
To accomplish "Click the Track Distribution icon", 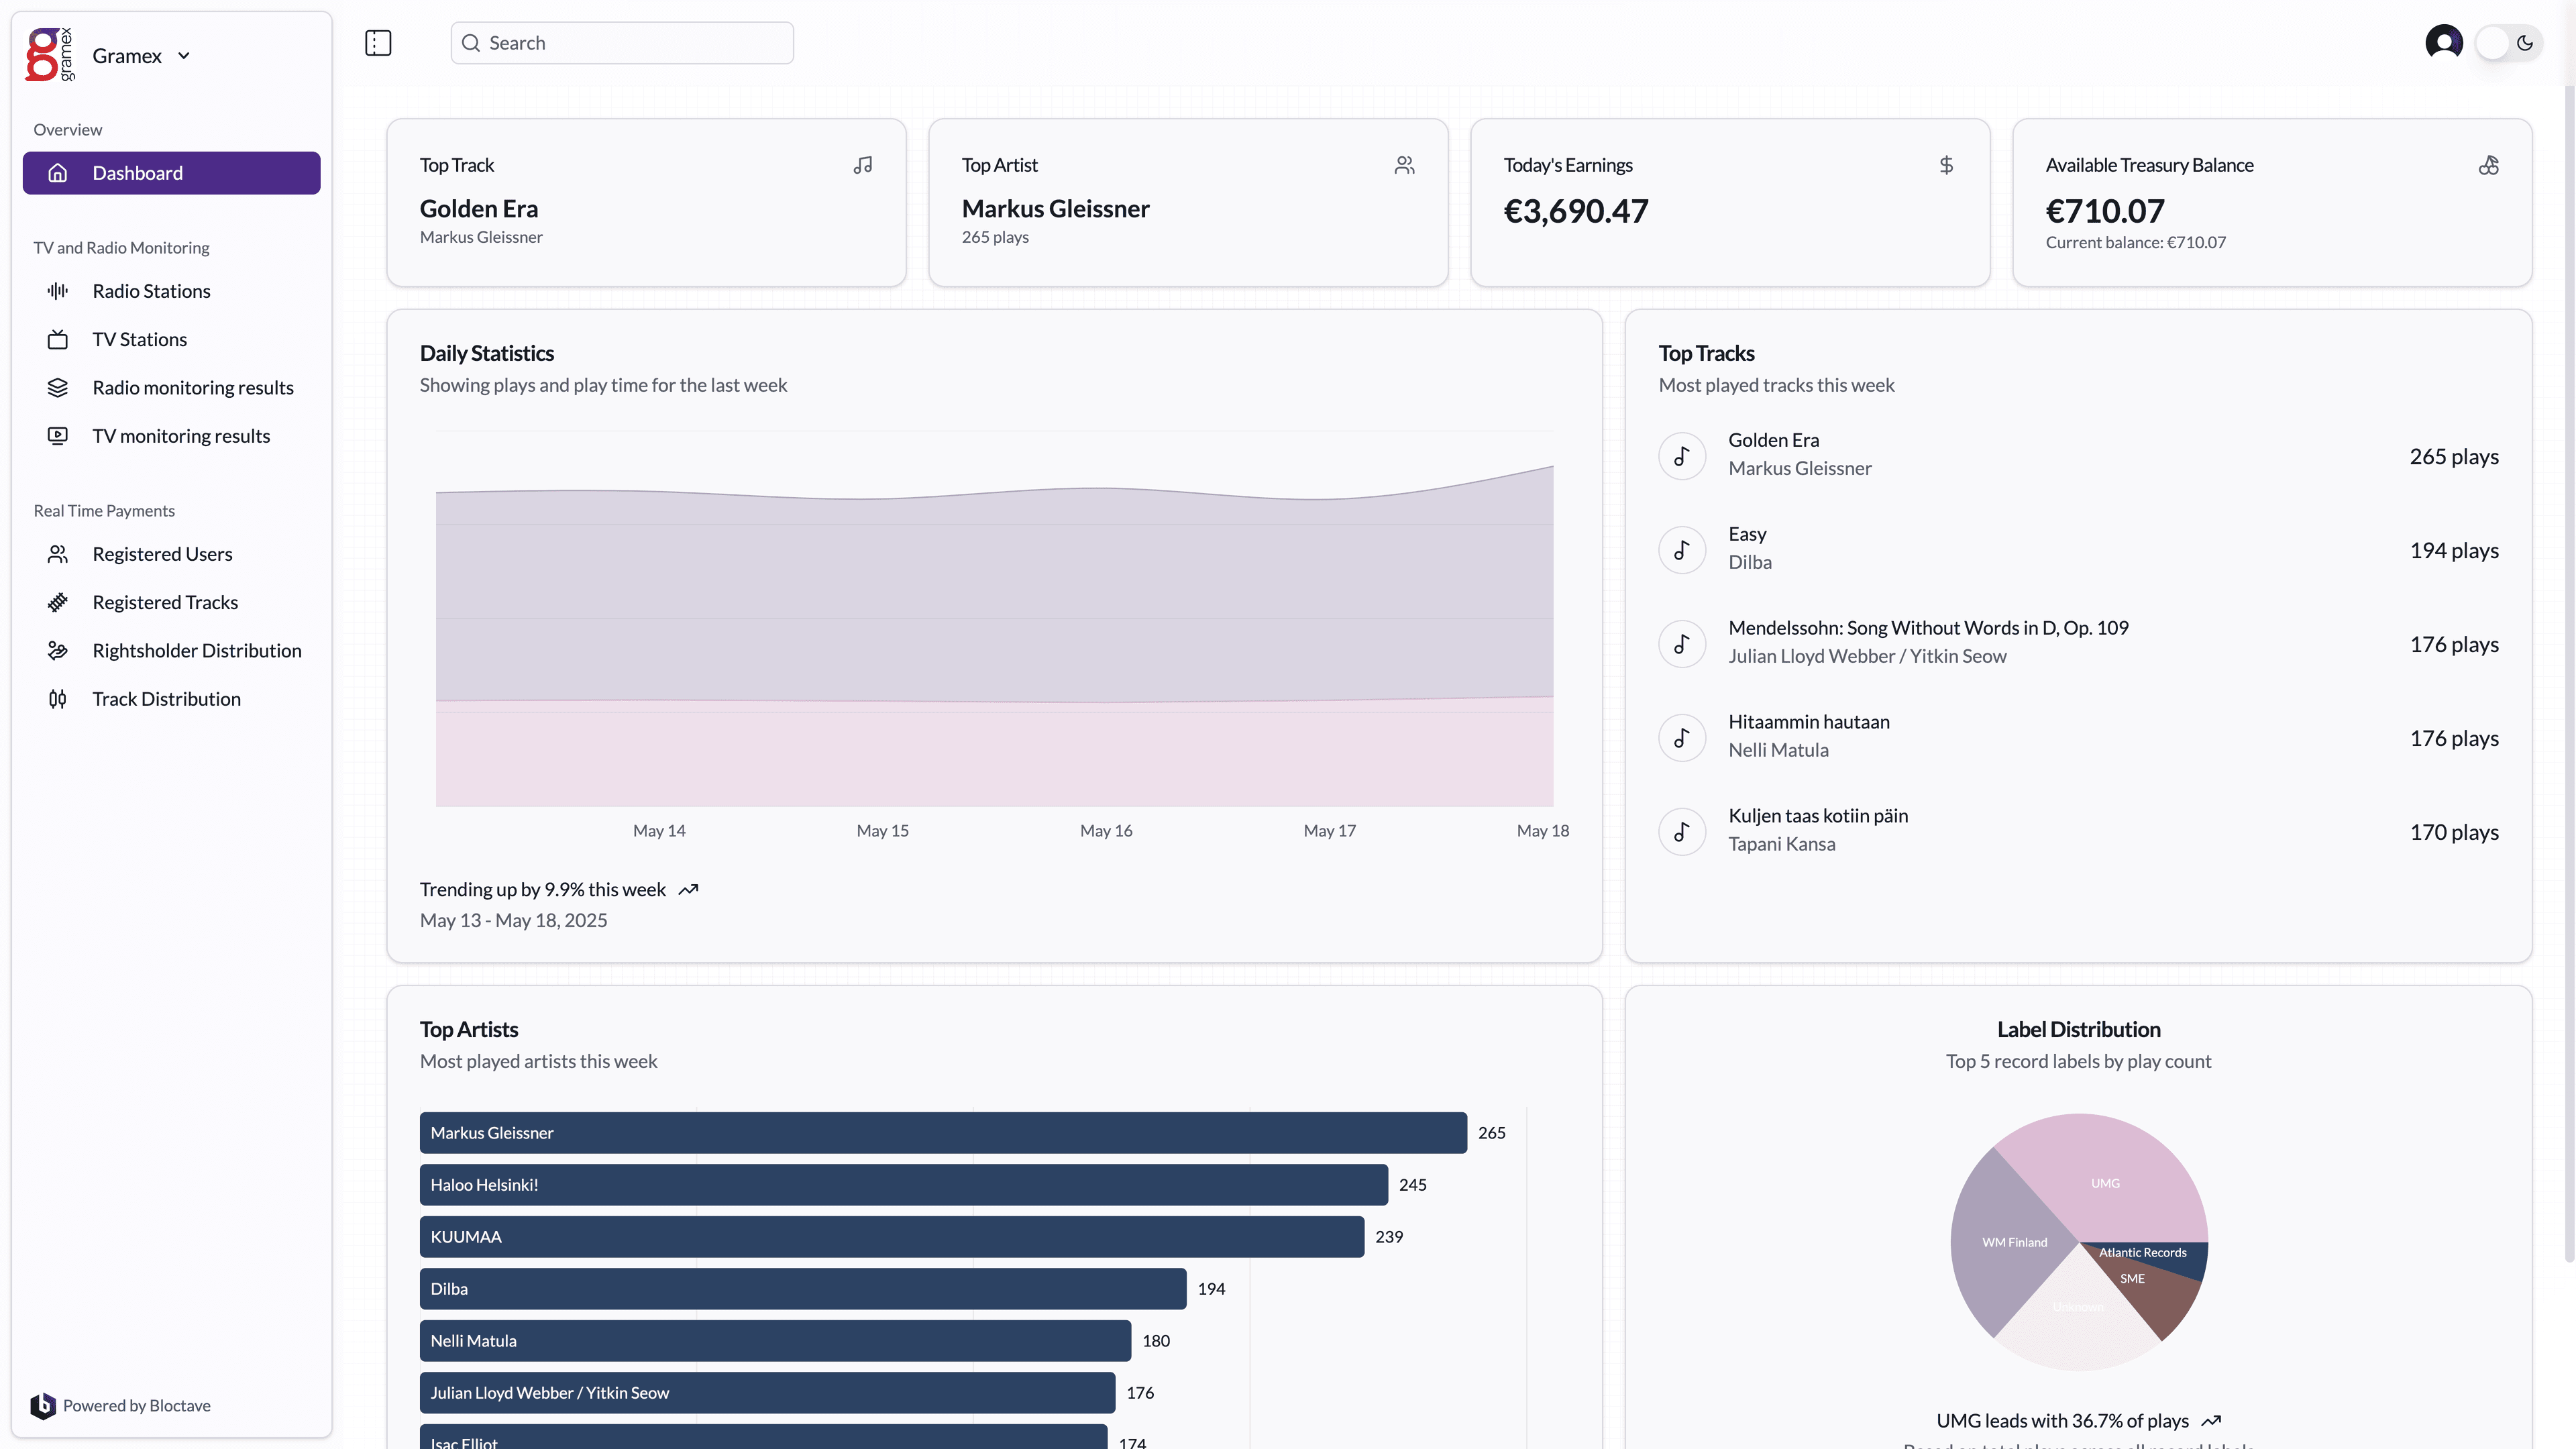I will coord(58,699).
